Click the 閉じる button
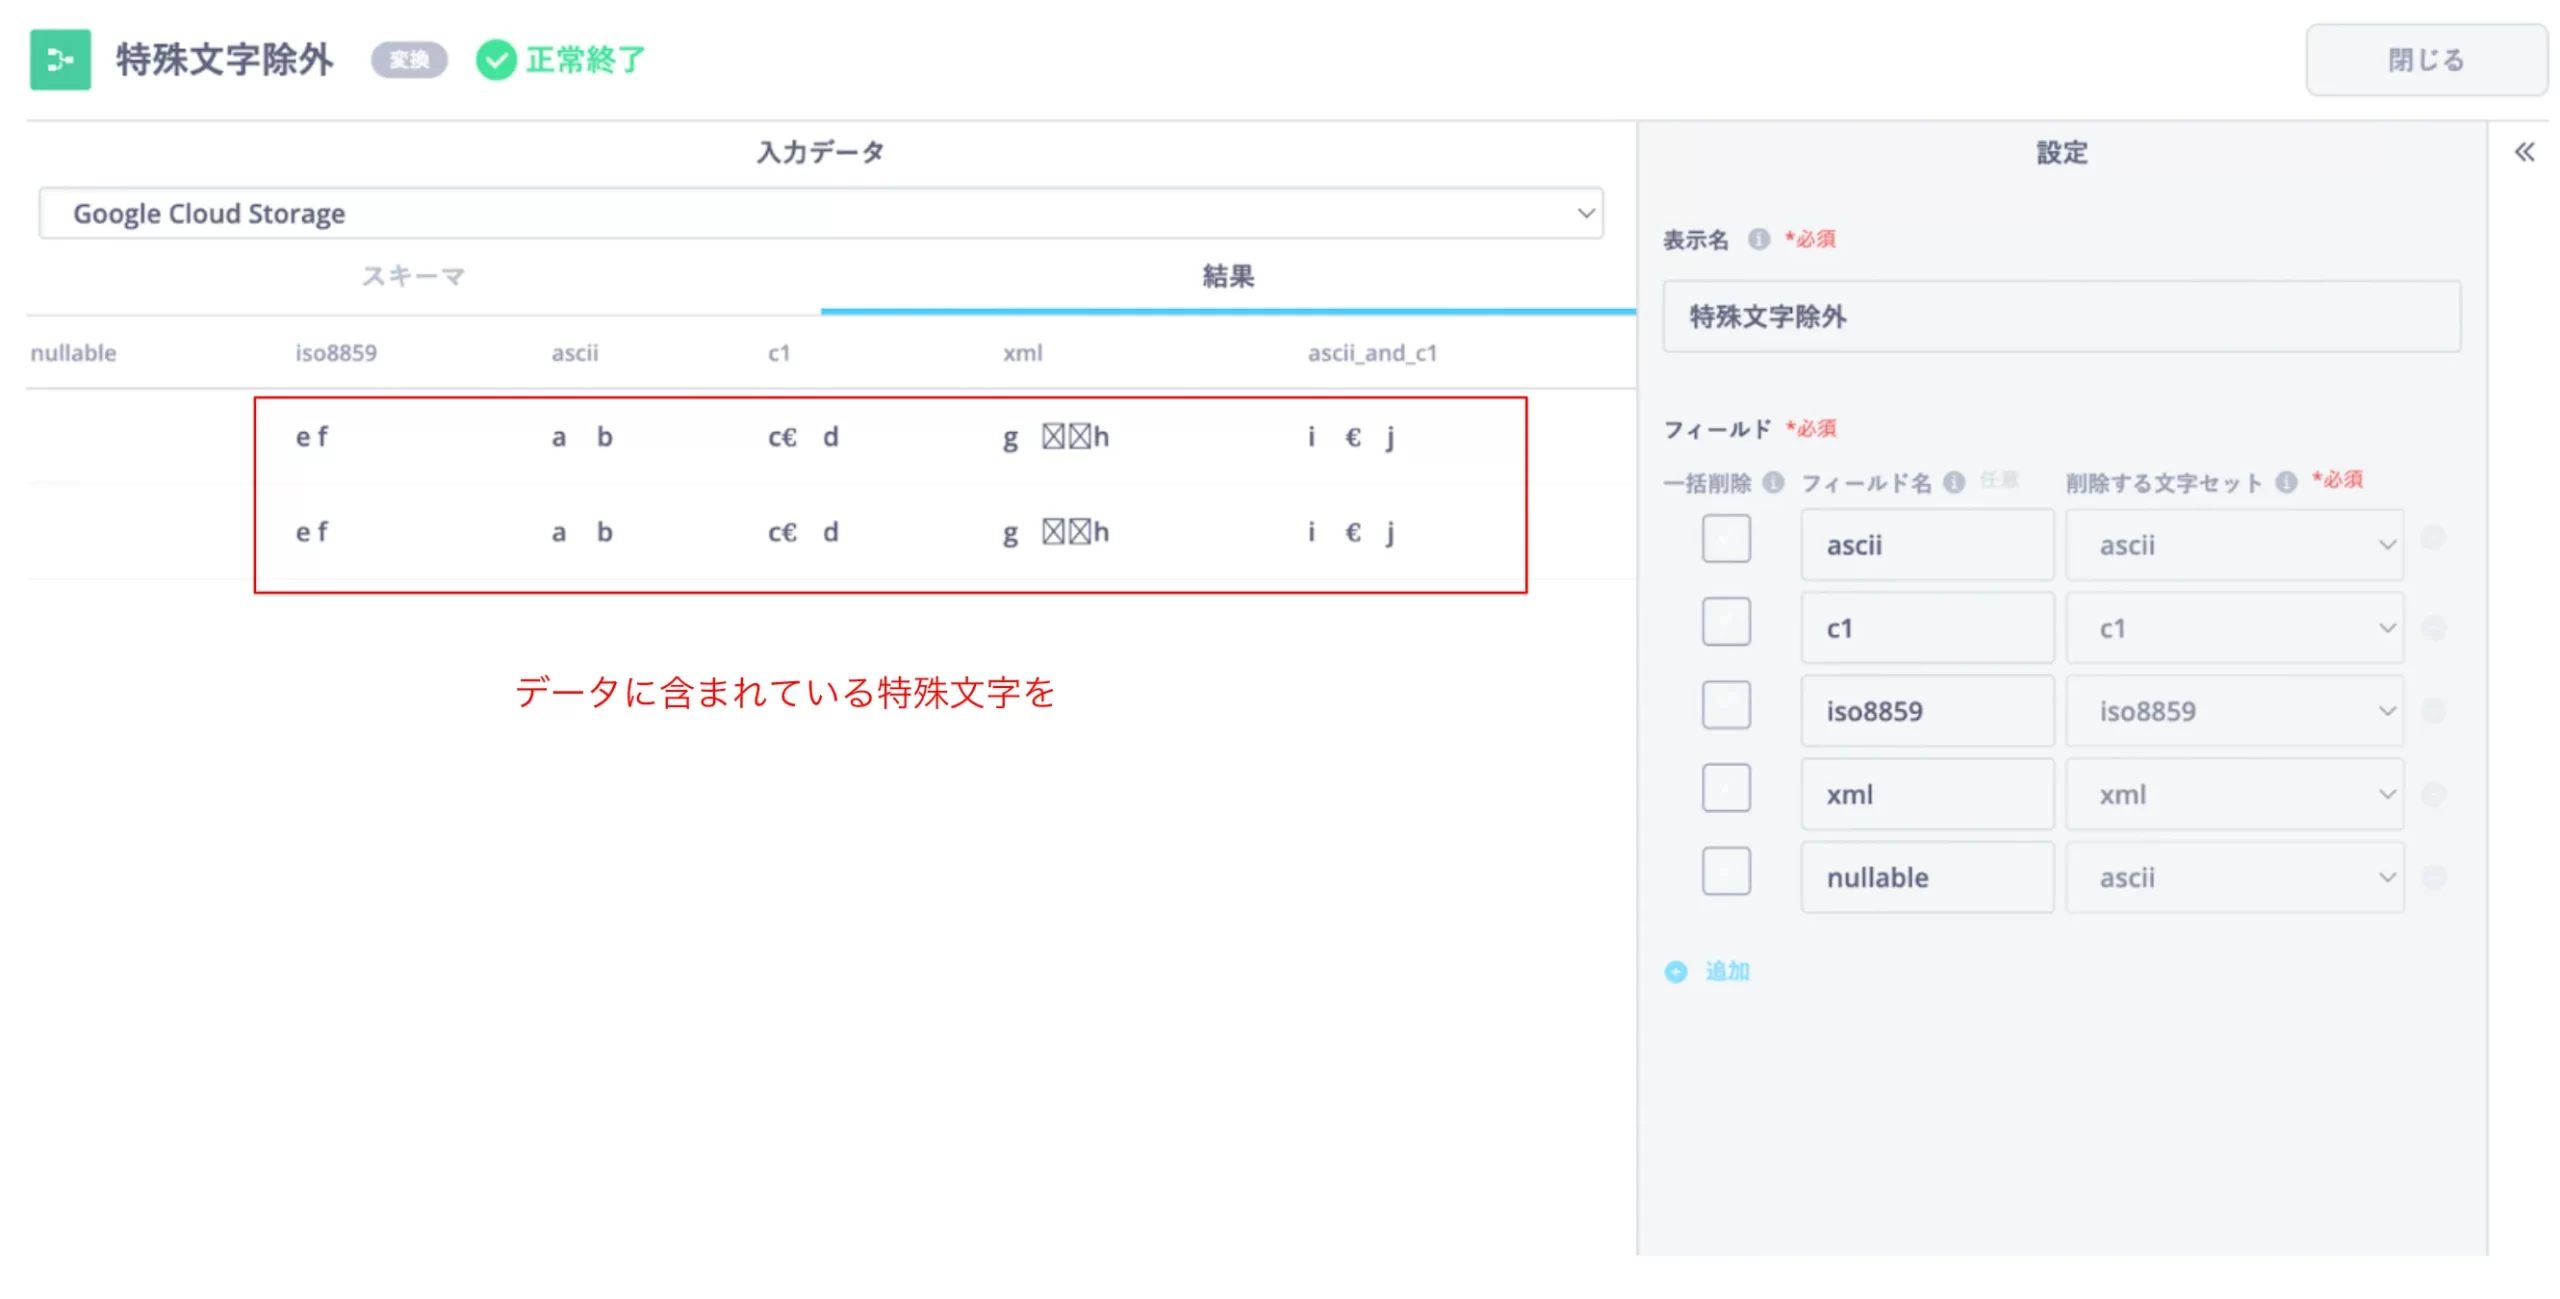 (x=2425, y=60)
